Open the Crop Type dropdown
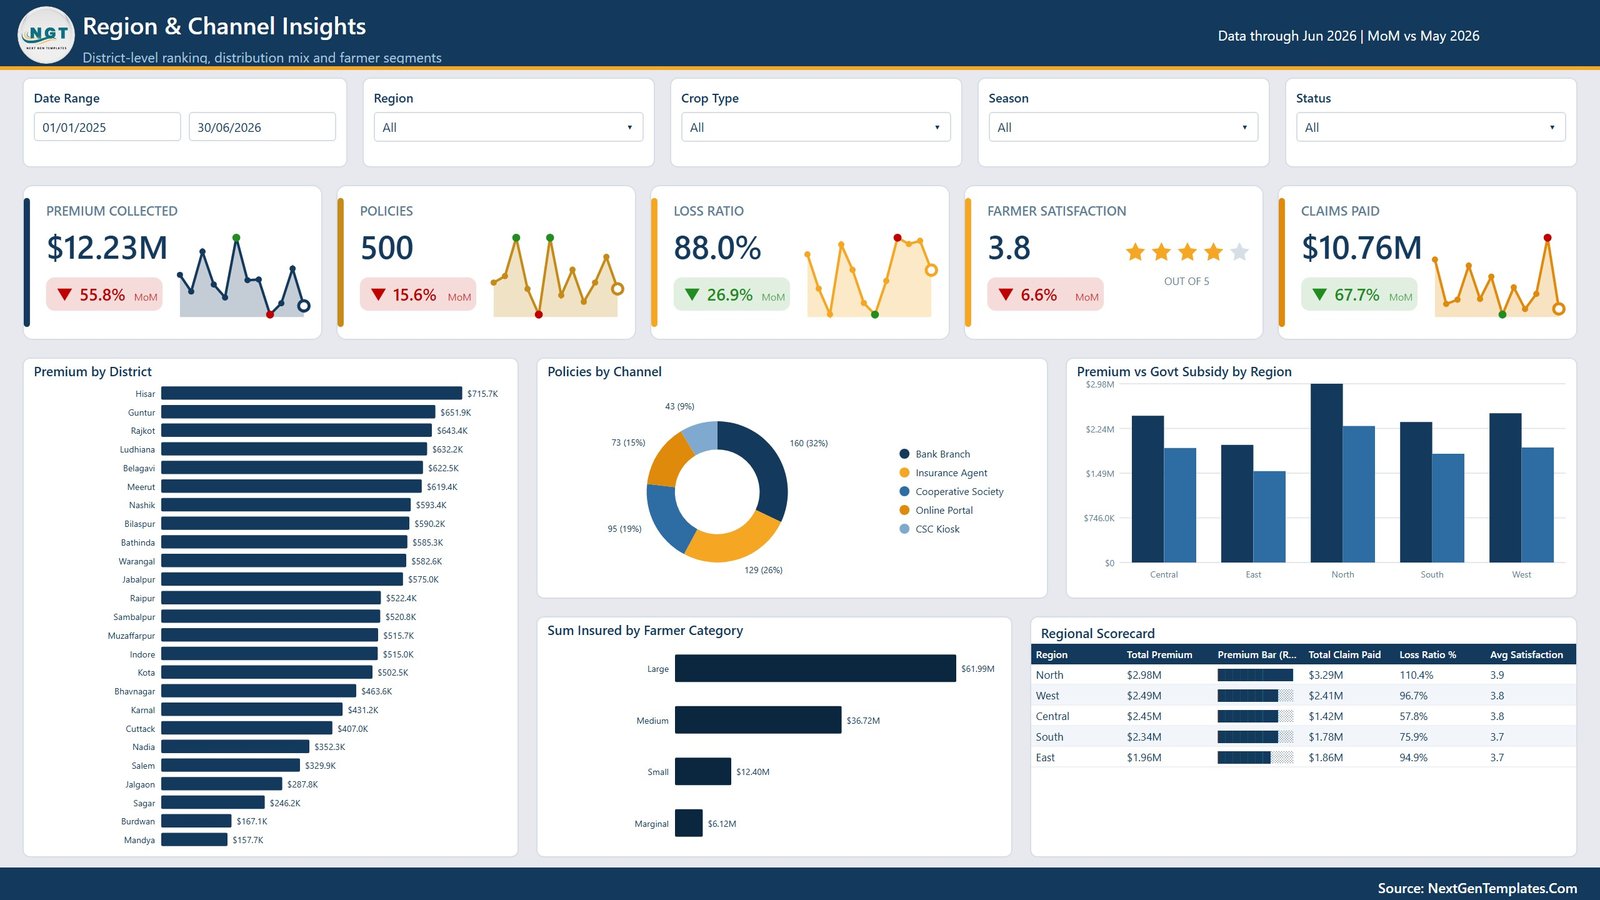This screenshot has width=1600, height=900. coord(816,127)
